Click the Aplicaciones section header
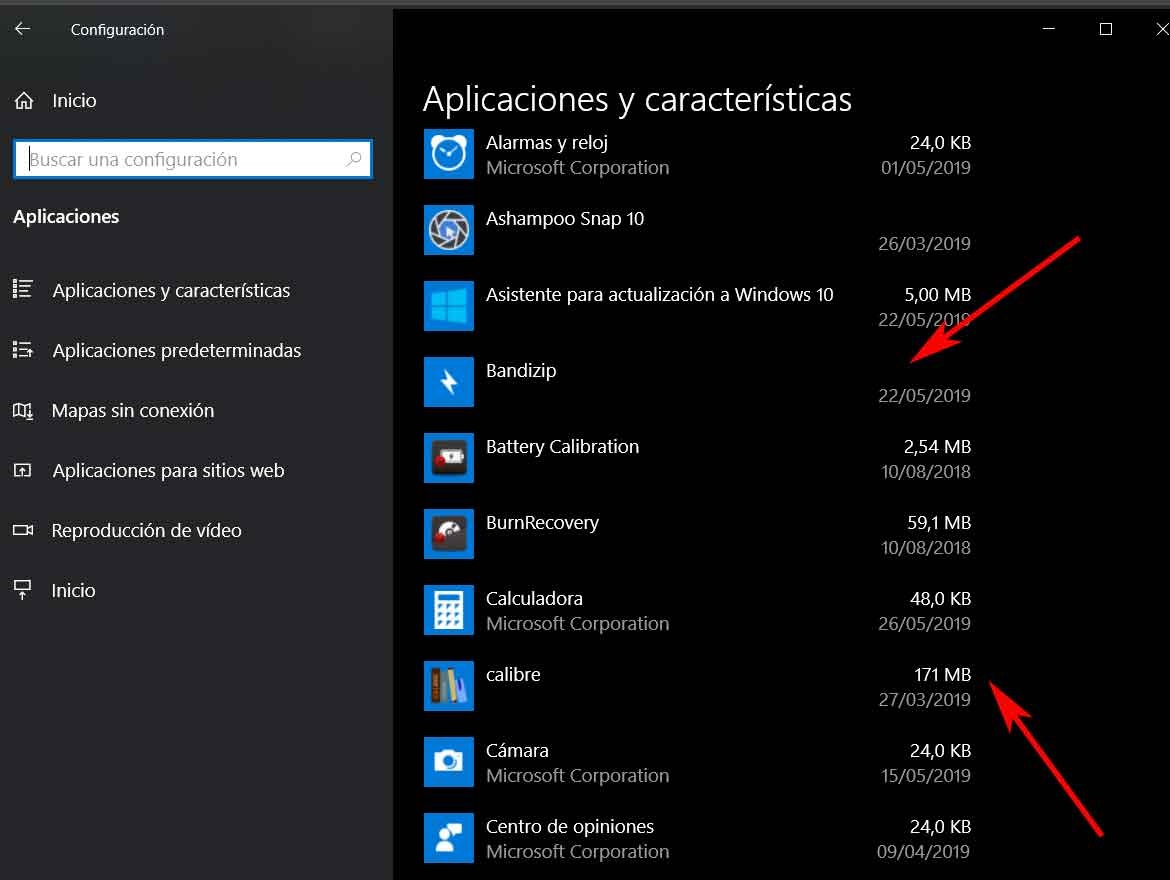The image size is (1170, 880). coord(66,216)
